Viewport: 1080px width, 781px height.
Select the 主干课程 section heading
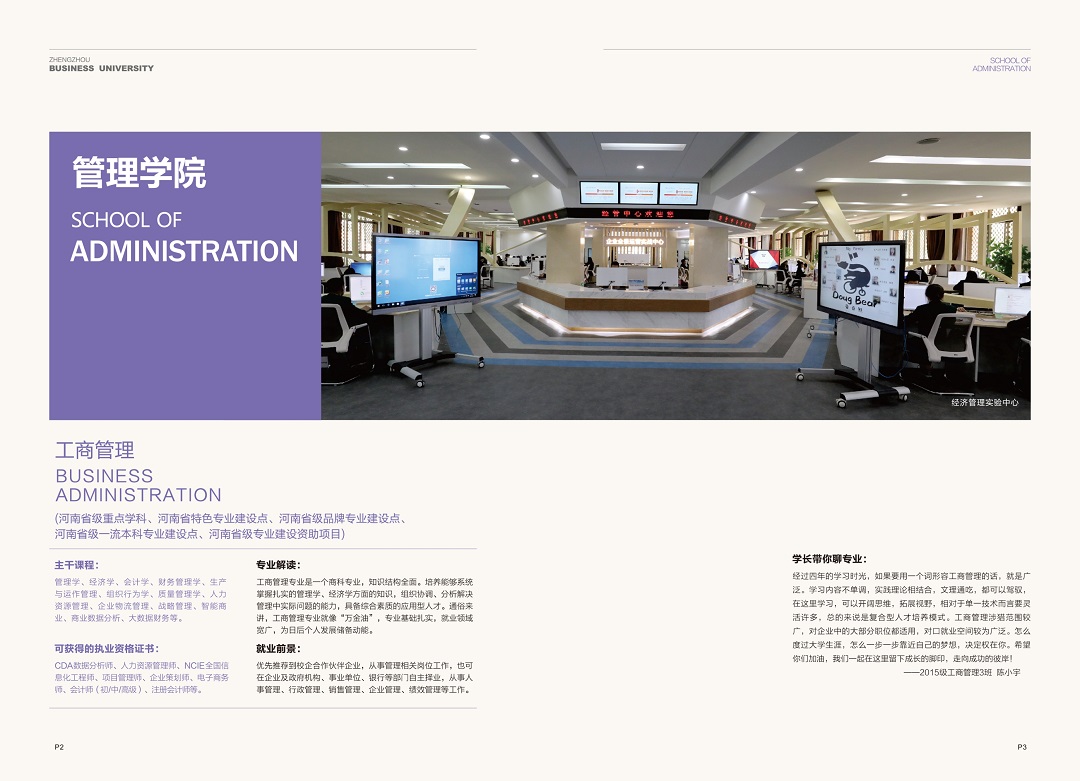click(76, 565)
